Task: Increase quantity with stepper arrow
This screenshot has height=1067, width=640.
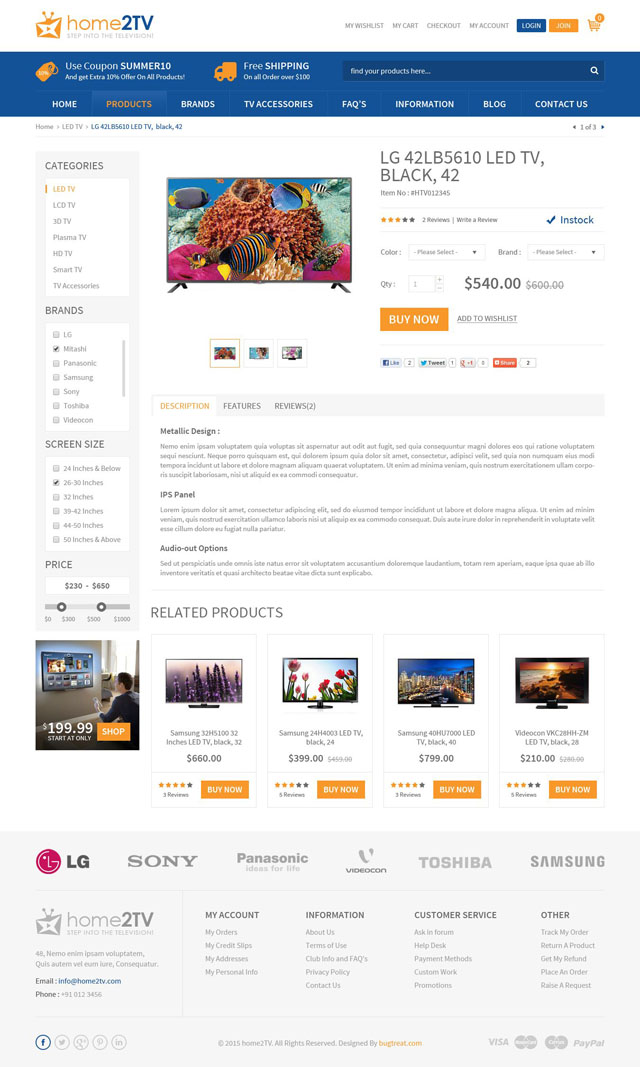Action: 439,280
